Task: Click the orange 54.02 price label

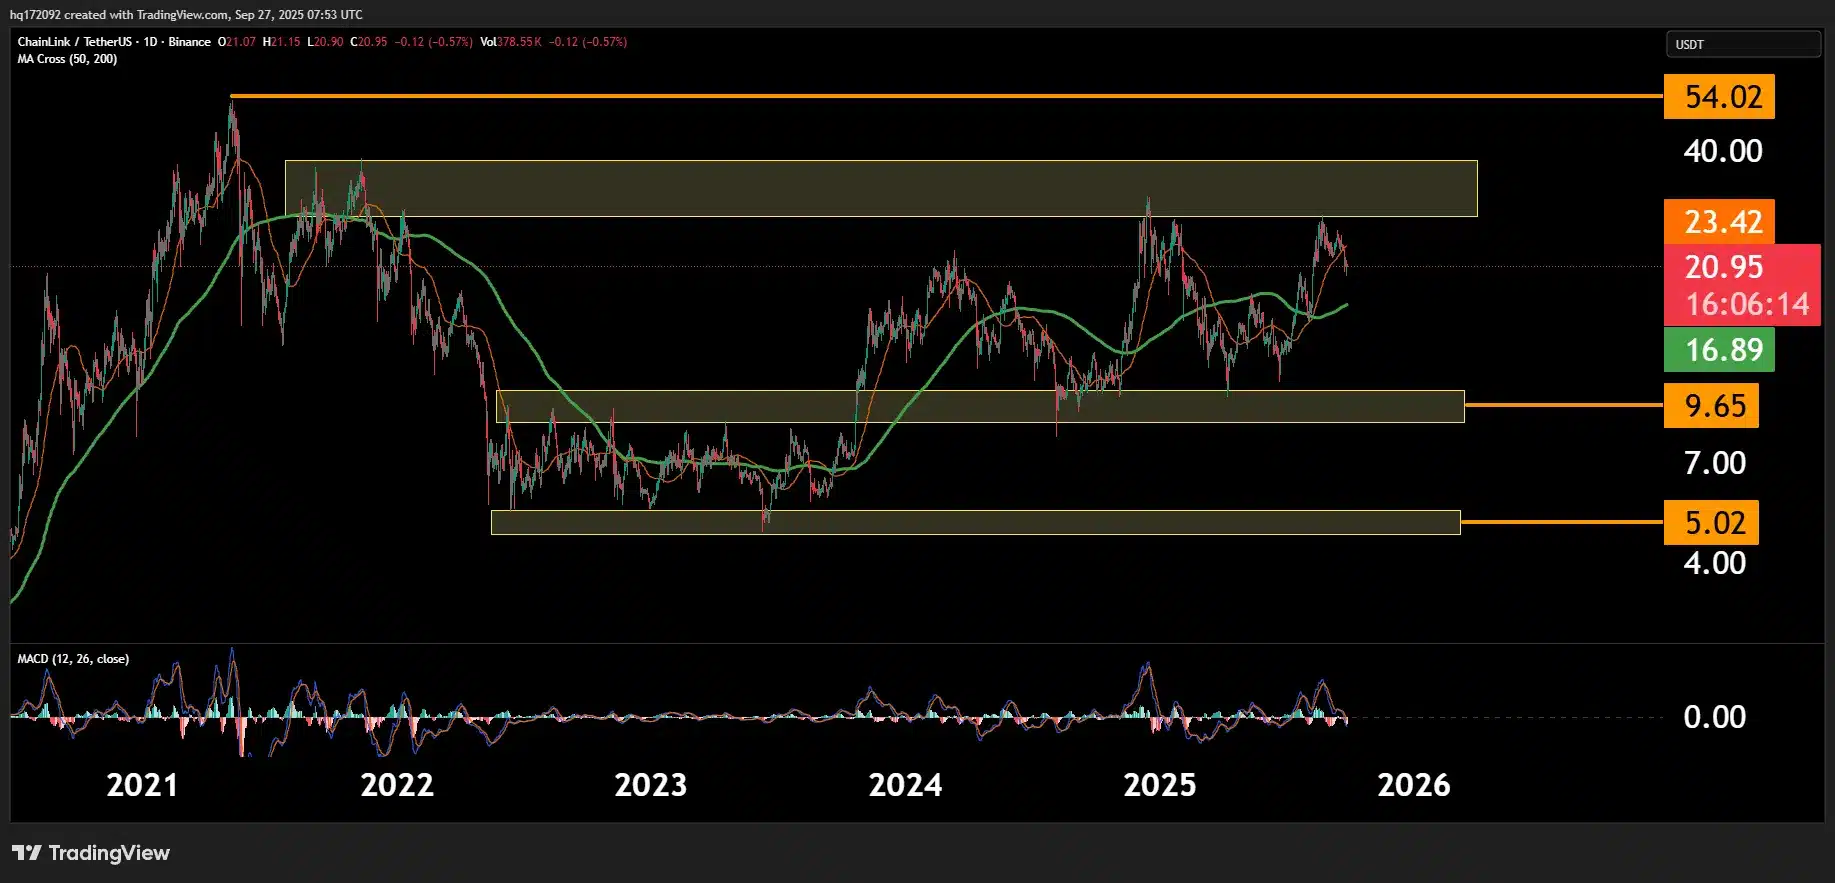Action: [1719, 97]
